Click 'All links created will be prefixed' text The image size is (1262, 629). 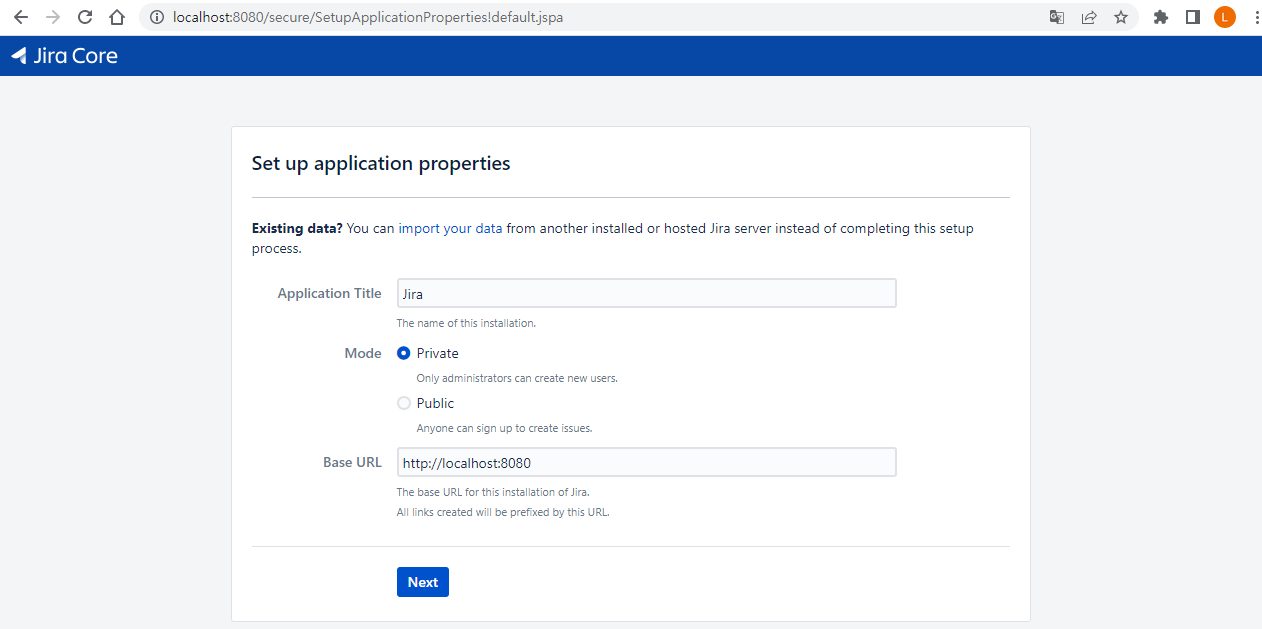pyautogui.click(x=503, y=512)
